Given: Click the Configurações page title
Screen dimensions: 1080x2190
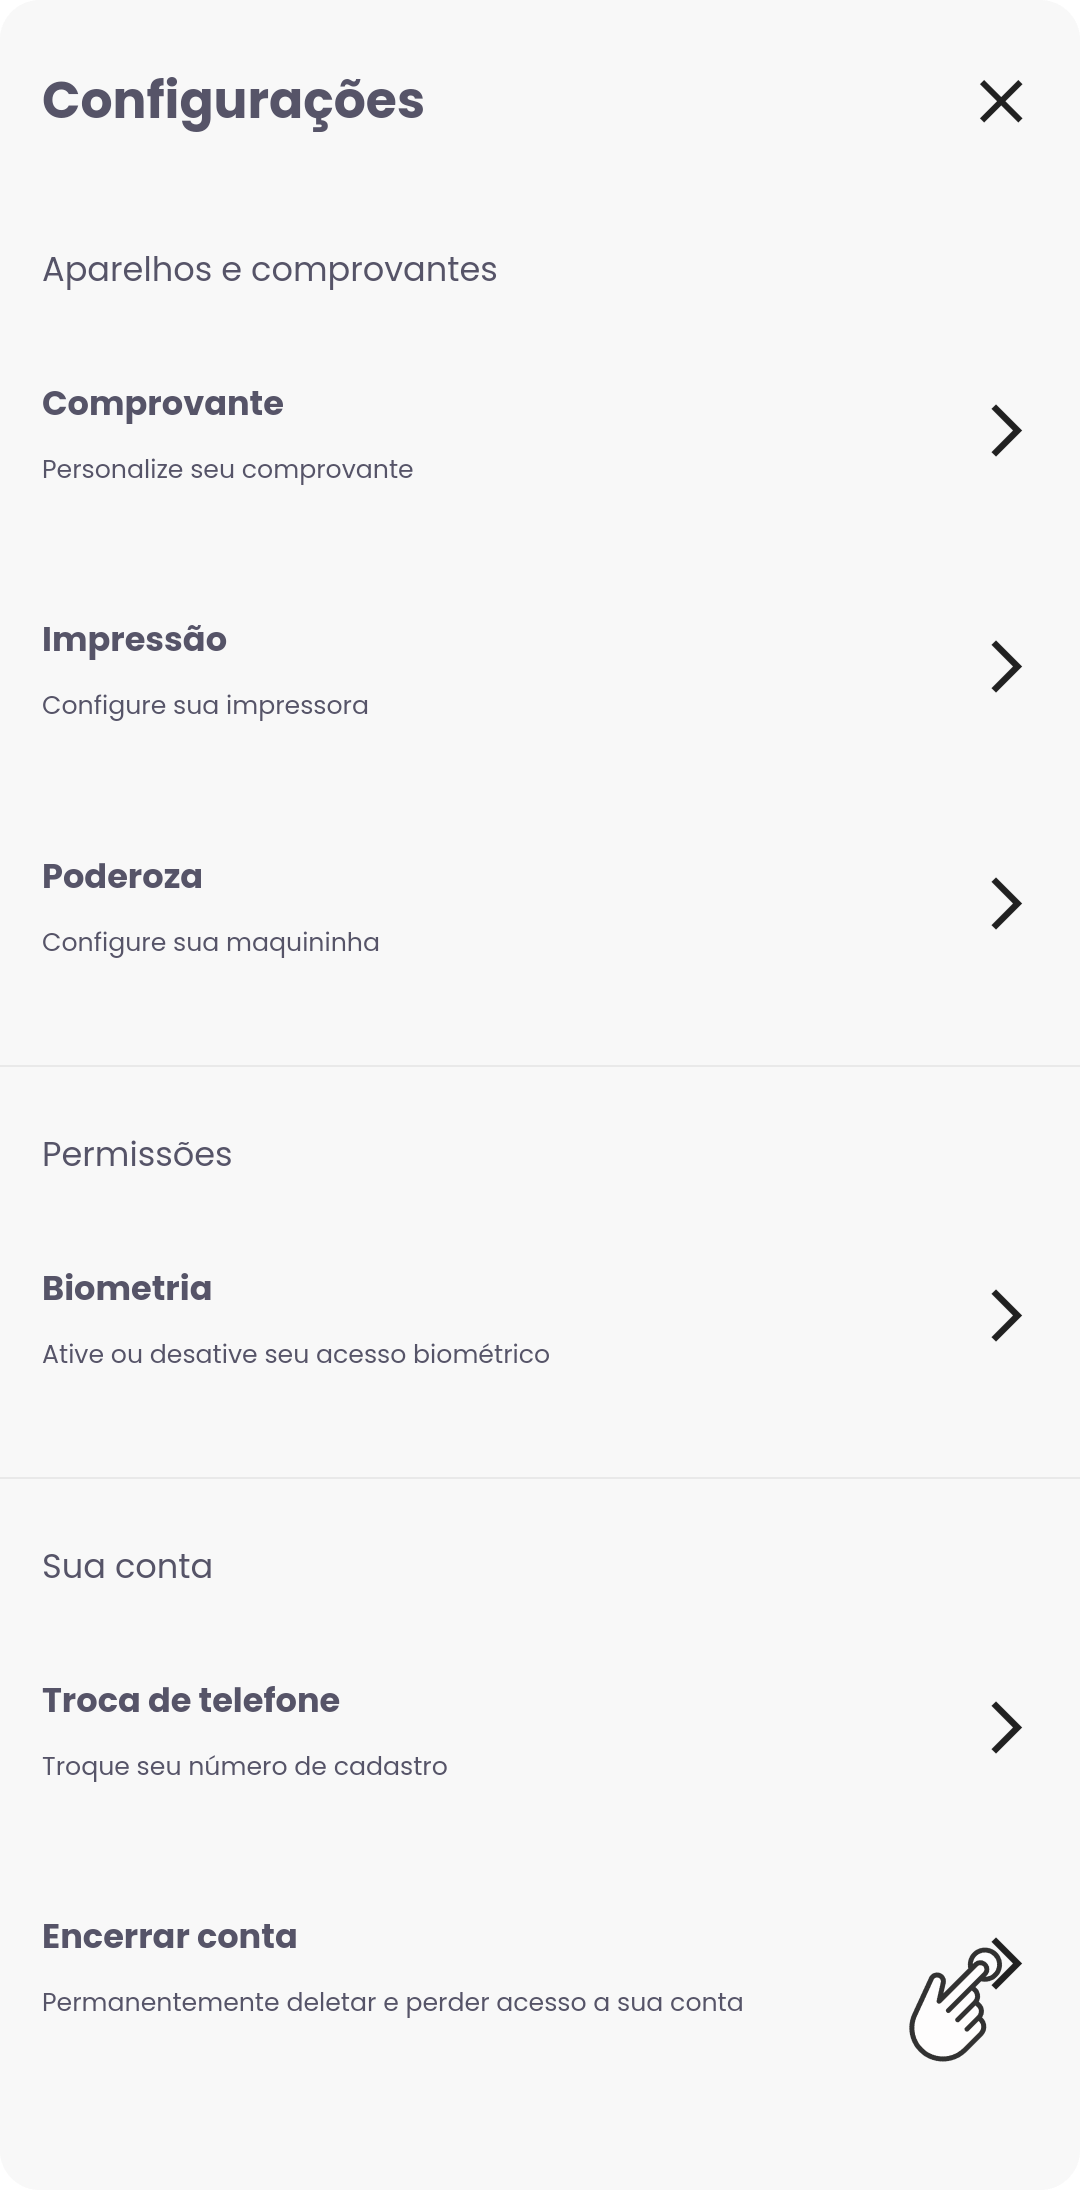Looking at the screenshot, I should [x=233, y=102].
